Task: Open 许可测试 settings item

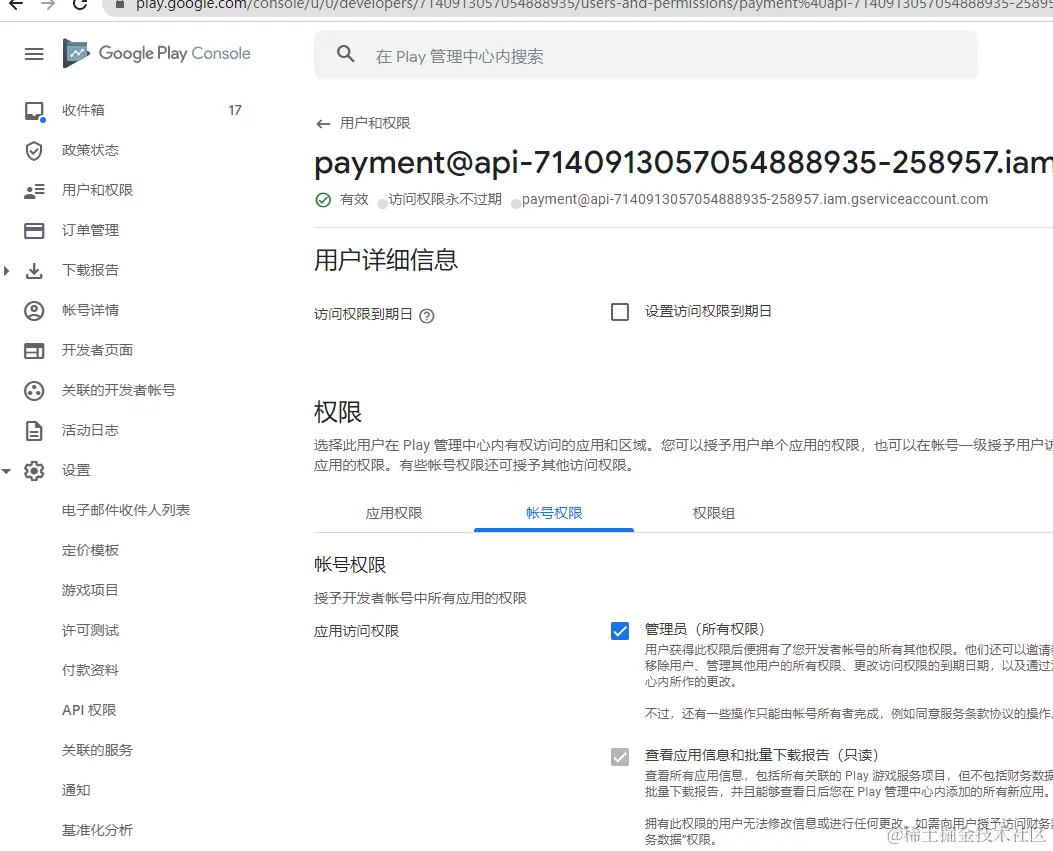Action: click(x=90, y=630)
